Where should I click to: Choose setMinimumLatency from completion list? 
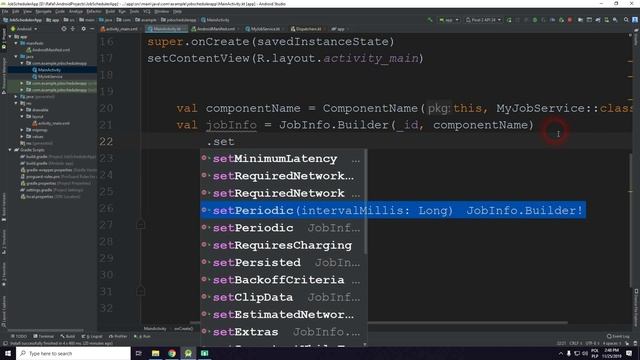point(284,158)
